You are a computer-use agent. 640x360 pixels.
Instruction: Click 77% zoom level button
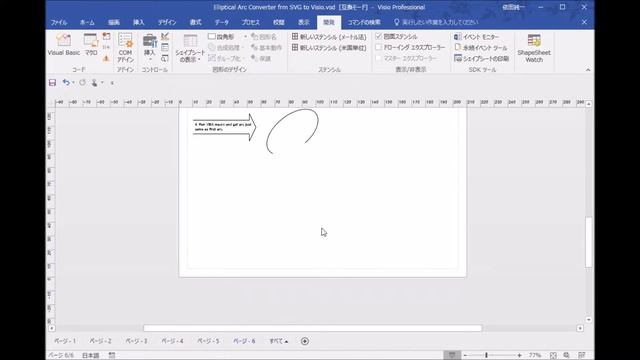coord(535,356)
